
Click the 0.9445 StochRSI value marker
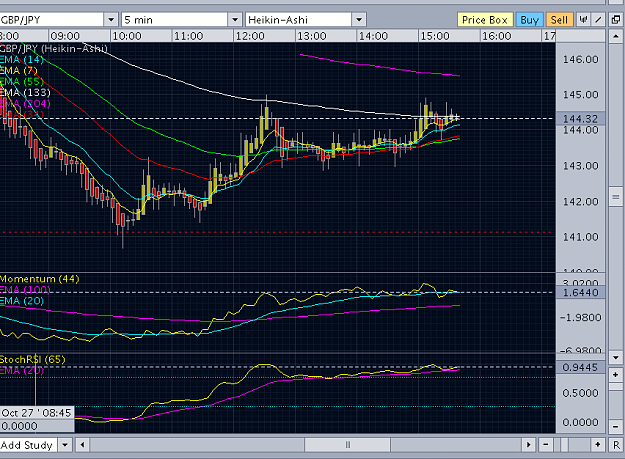[580, 367]
